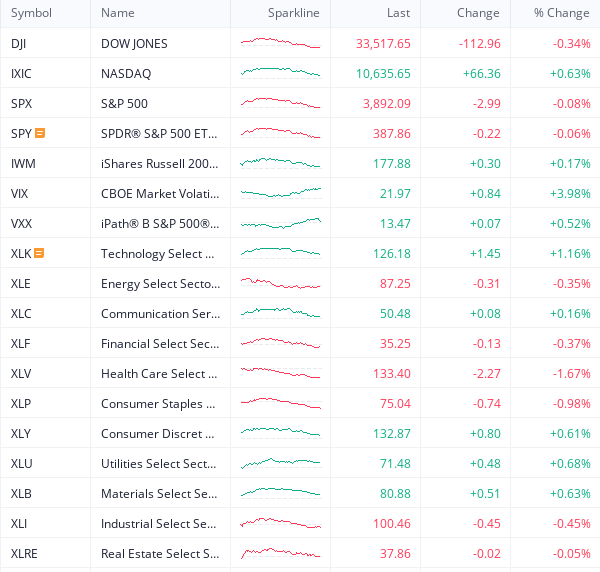Screen dimensions: 600x572
Task: Click the S&P 500 name cell
Action: click(x=124, y=103)
